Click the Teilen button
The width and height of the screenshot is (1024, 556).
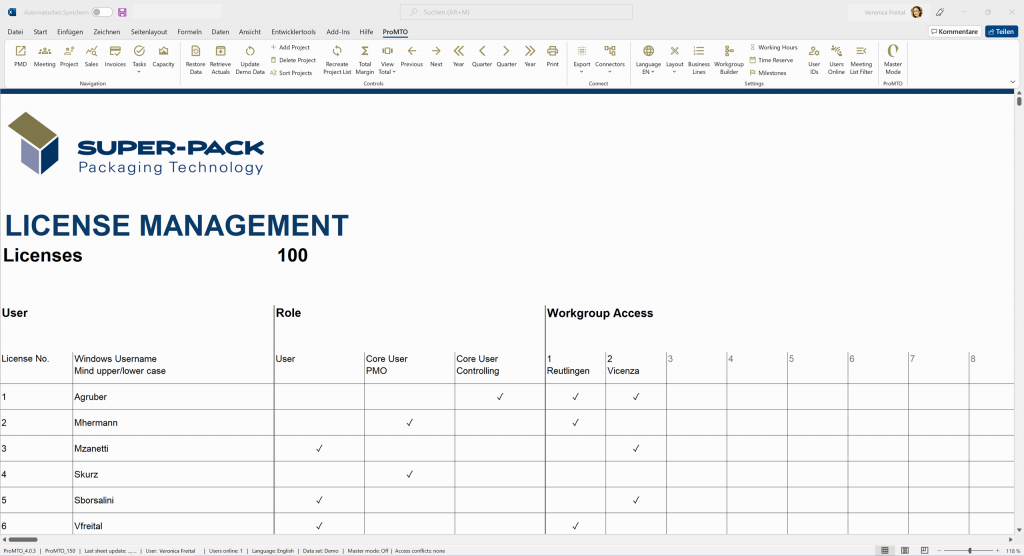pos(1001,32)
